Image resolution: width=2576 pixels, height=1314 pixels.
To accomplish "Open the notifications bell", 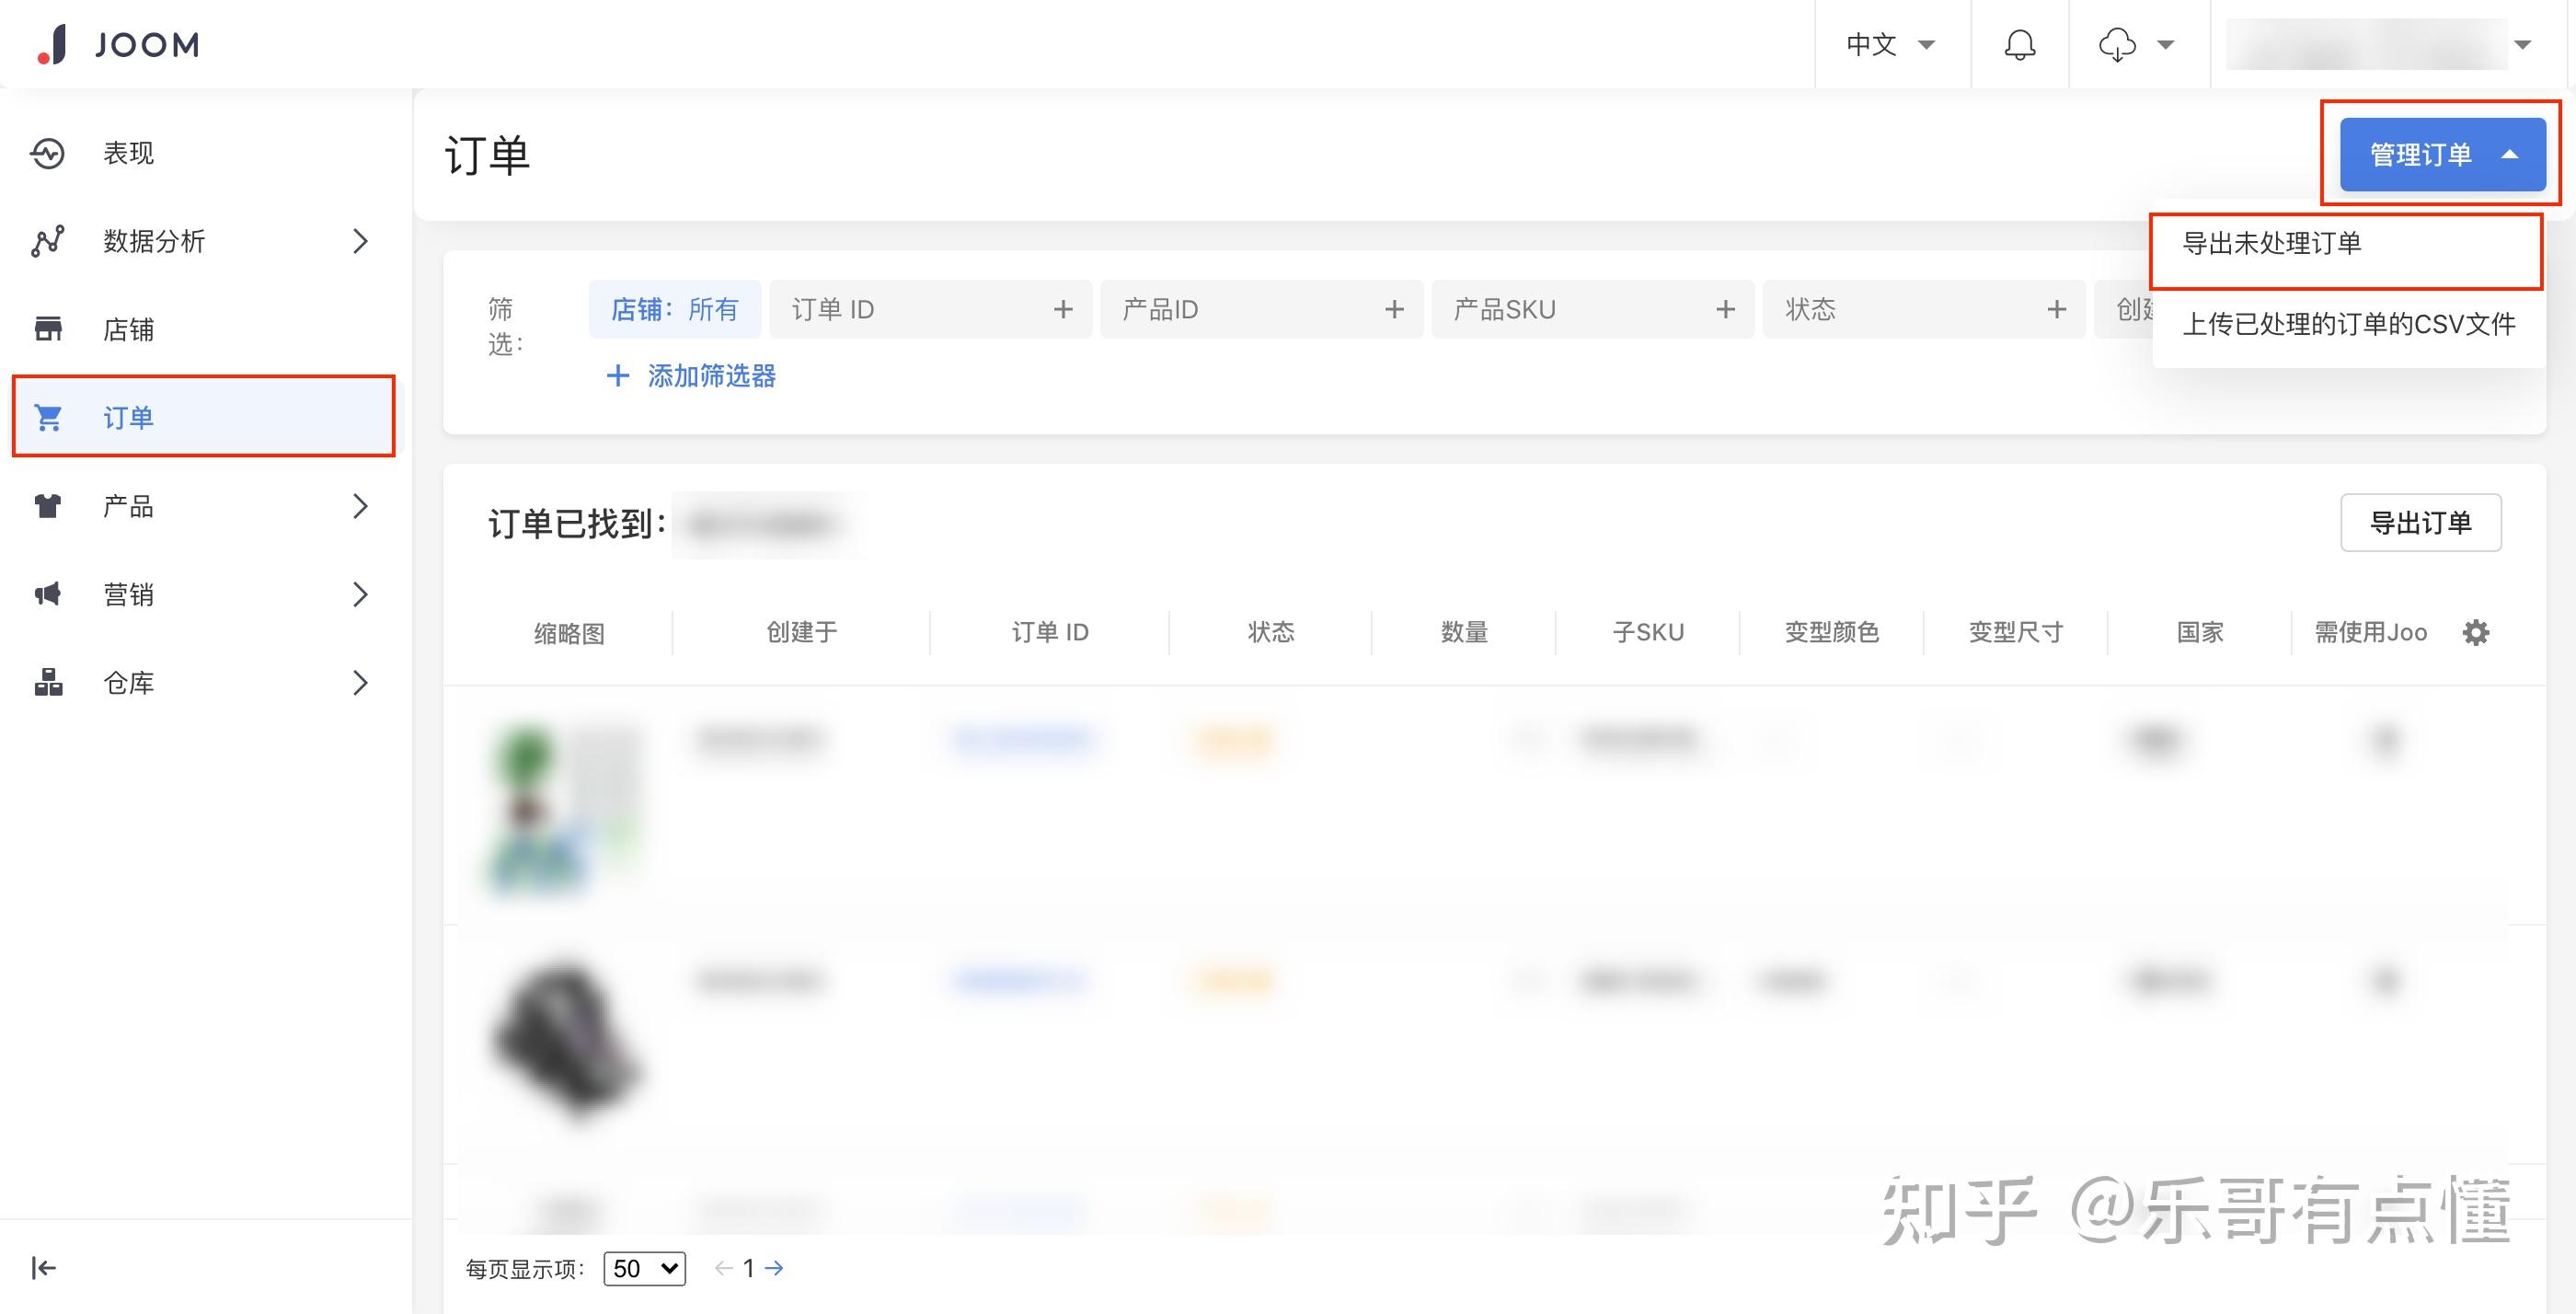I will coord(2019,44).
